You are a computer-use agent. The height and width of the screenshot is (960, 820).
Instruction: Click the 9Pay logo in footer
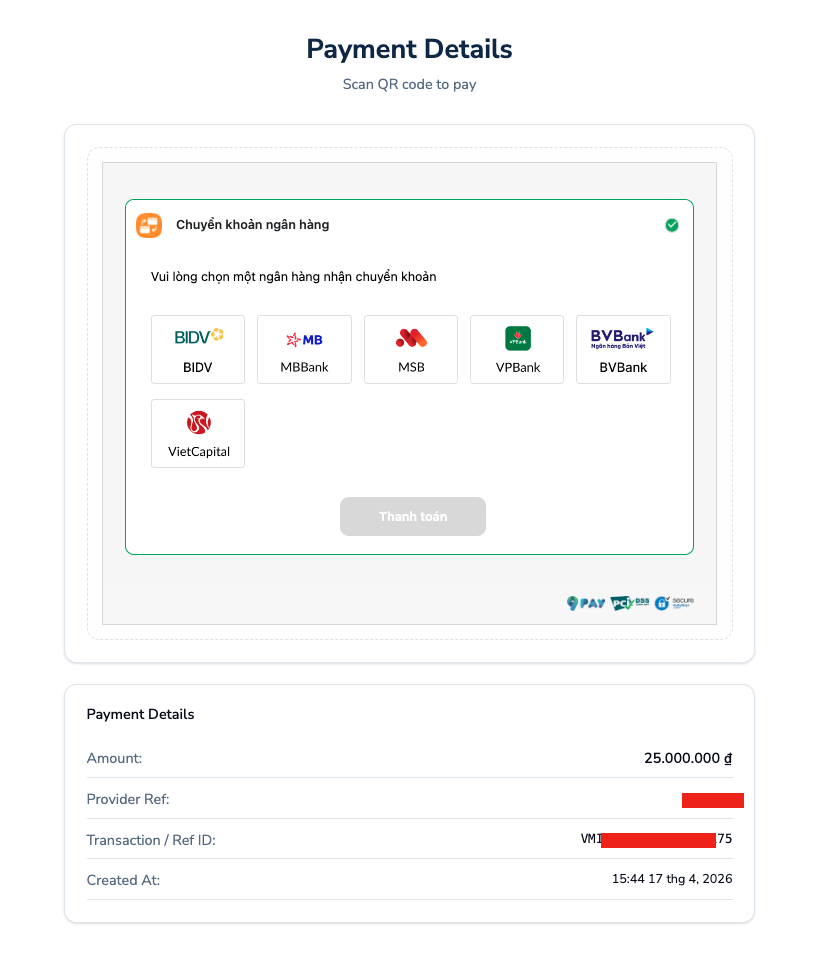click(586, 603)
